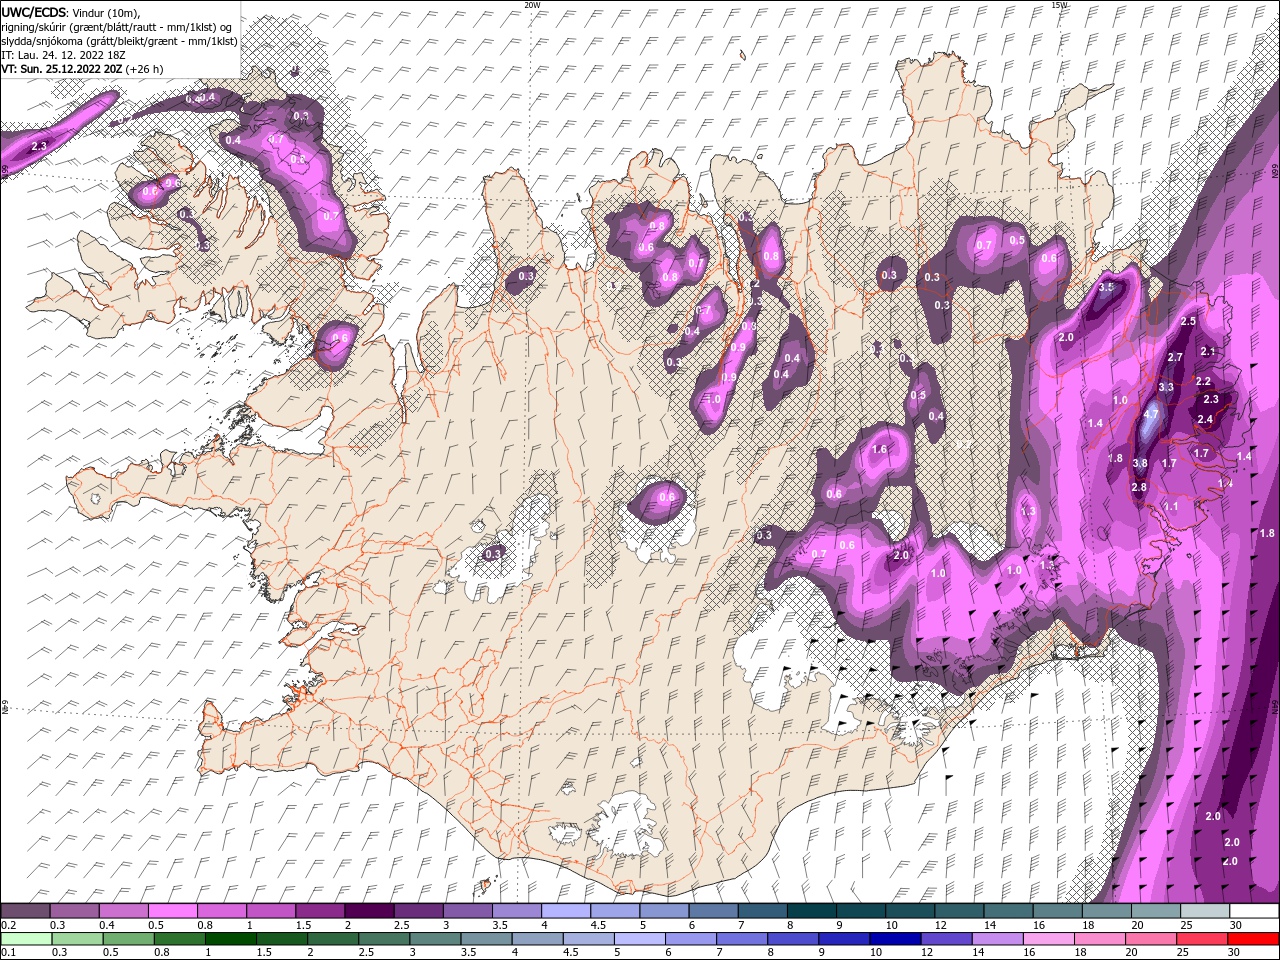Click the 2.7 precipitation value label

(1175, 357)
